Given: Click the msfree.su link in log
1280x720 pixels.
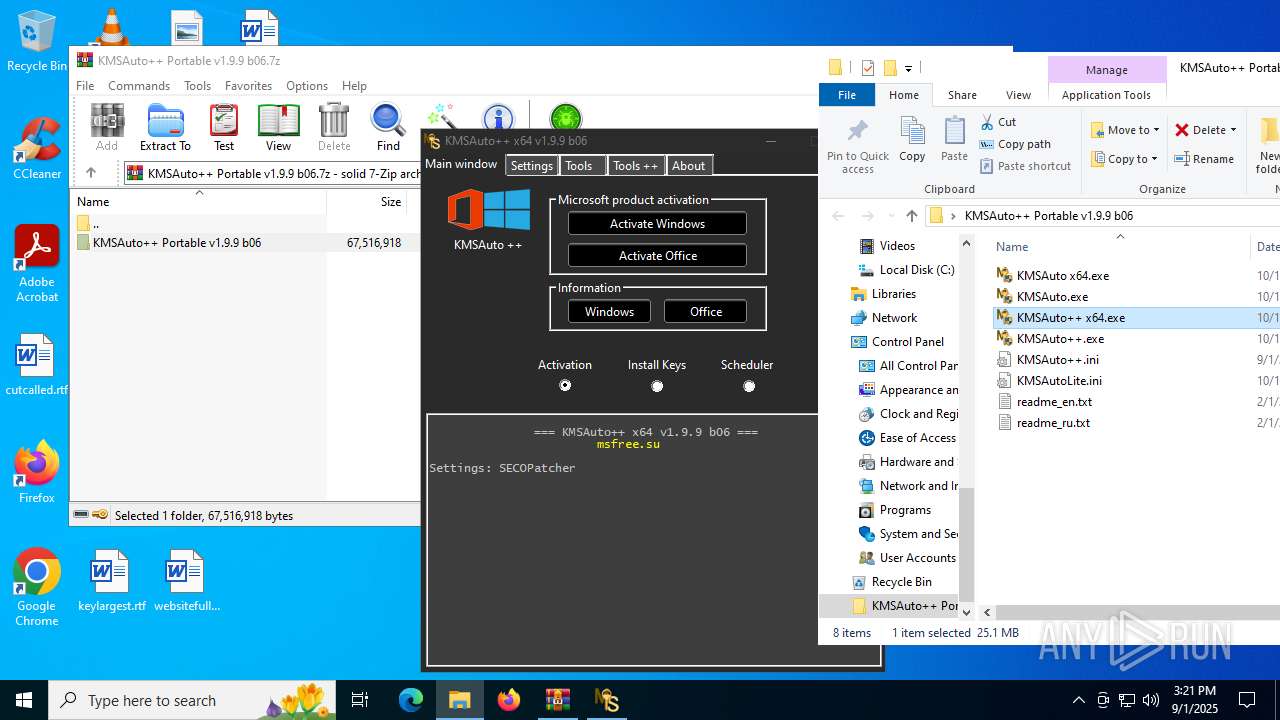Looking at the screenshot, I should pyautogui.click(x=628, y=444).
